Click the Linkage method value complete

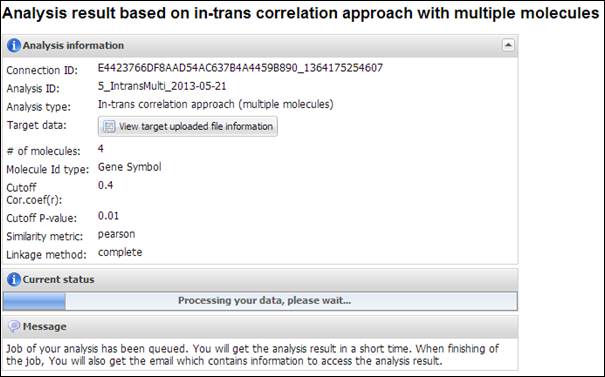click(x=120, y=253)
